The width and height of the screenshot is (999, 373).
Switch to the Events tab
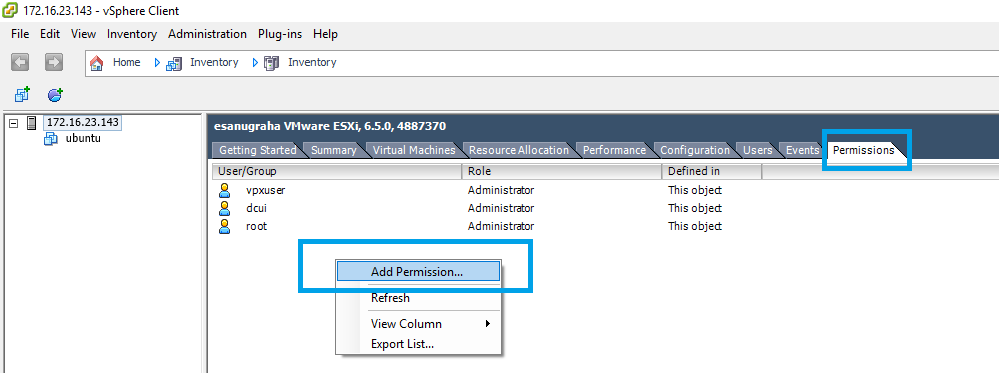point(801,150)
